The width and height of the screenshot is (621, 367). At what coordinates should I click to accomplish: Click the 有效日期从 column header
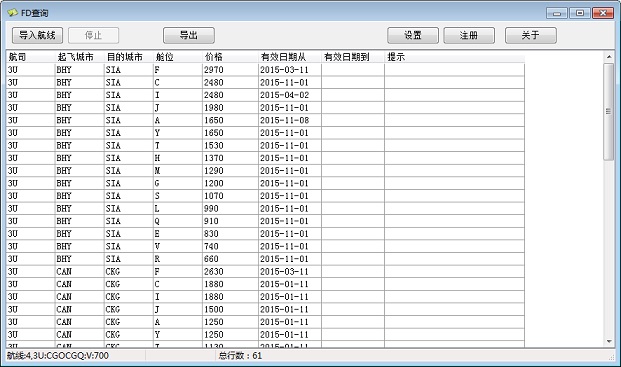[x=290, y=57]
